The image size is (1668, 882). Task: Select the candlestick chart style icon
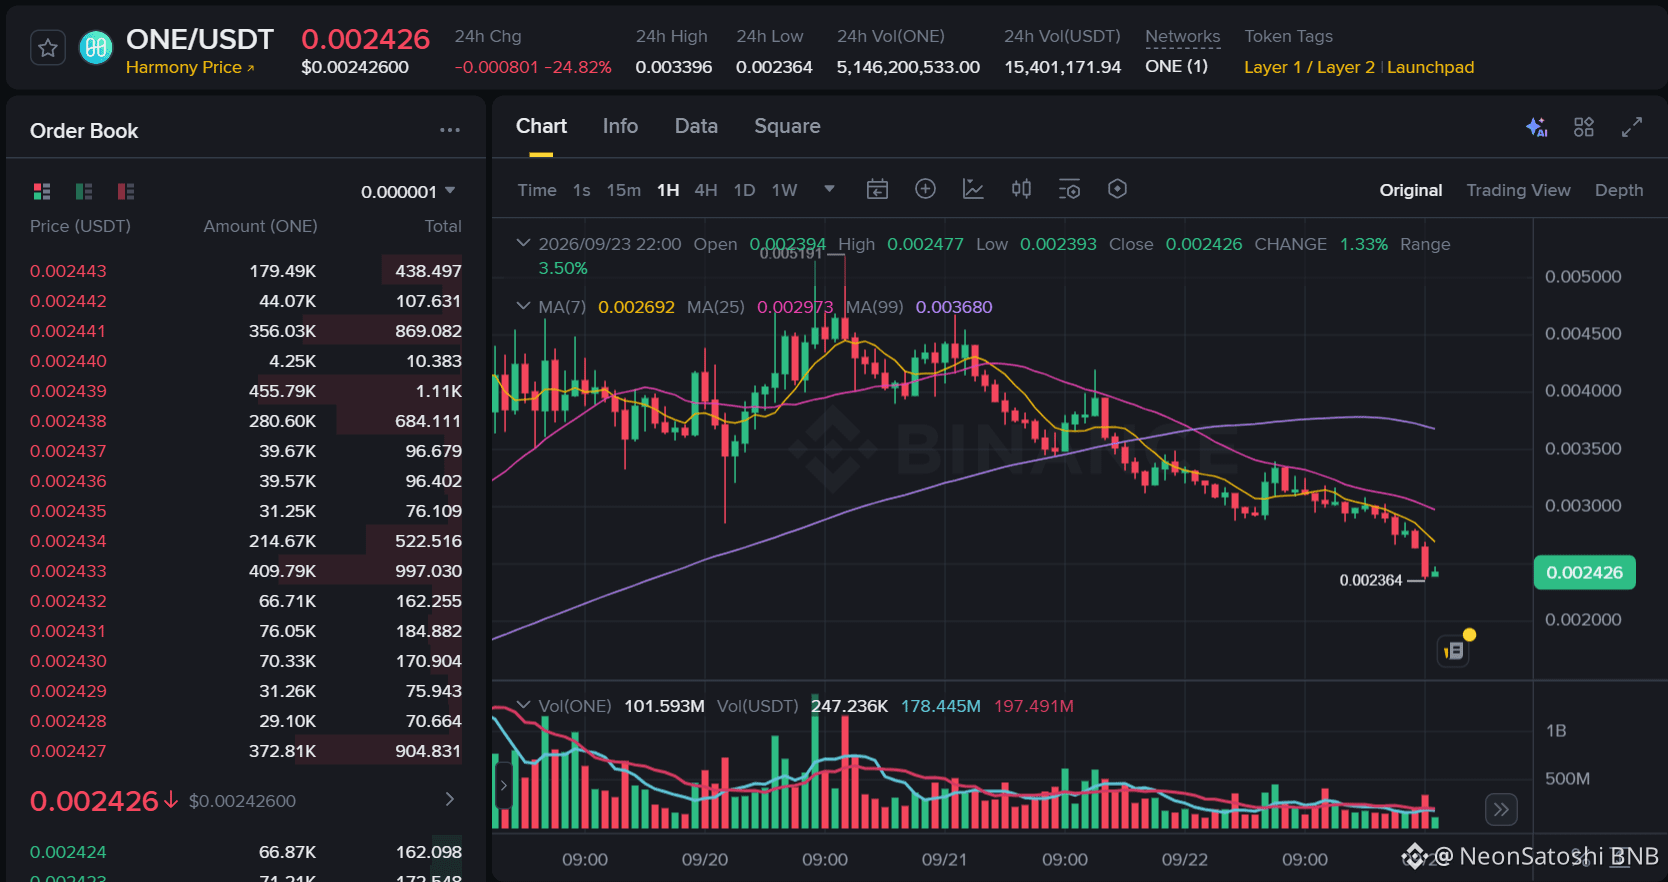1021,189
